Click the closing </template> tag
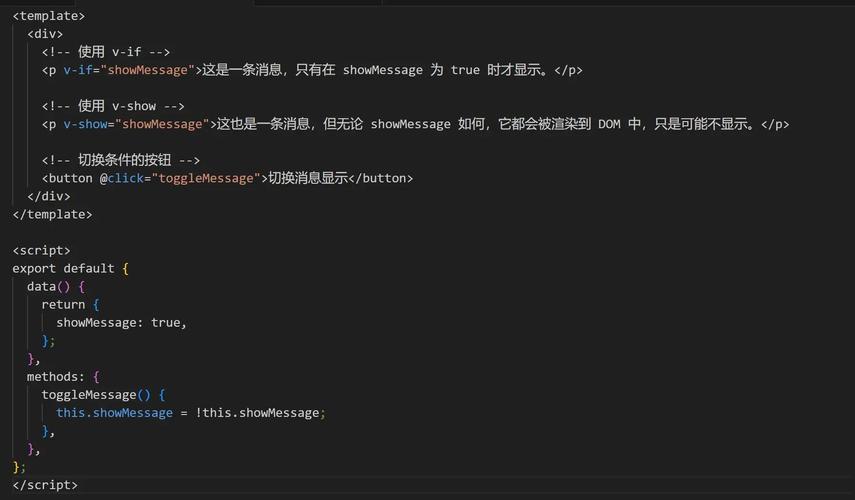Viewport: 855px width, 500px height. (52, 214)
